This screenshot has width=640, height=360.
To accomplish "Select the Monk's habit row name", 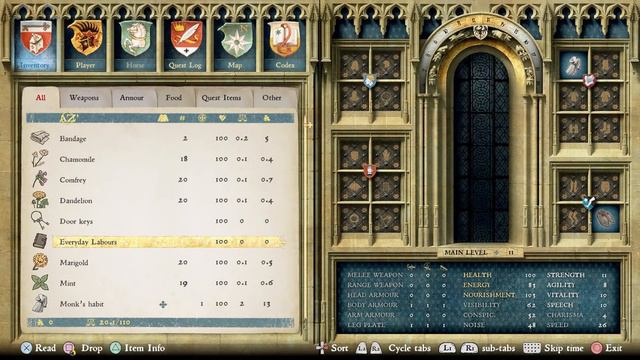I will tap(82, 304).
